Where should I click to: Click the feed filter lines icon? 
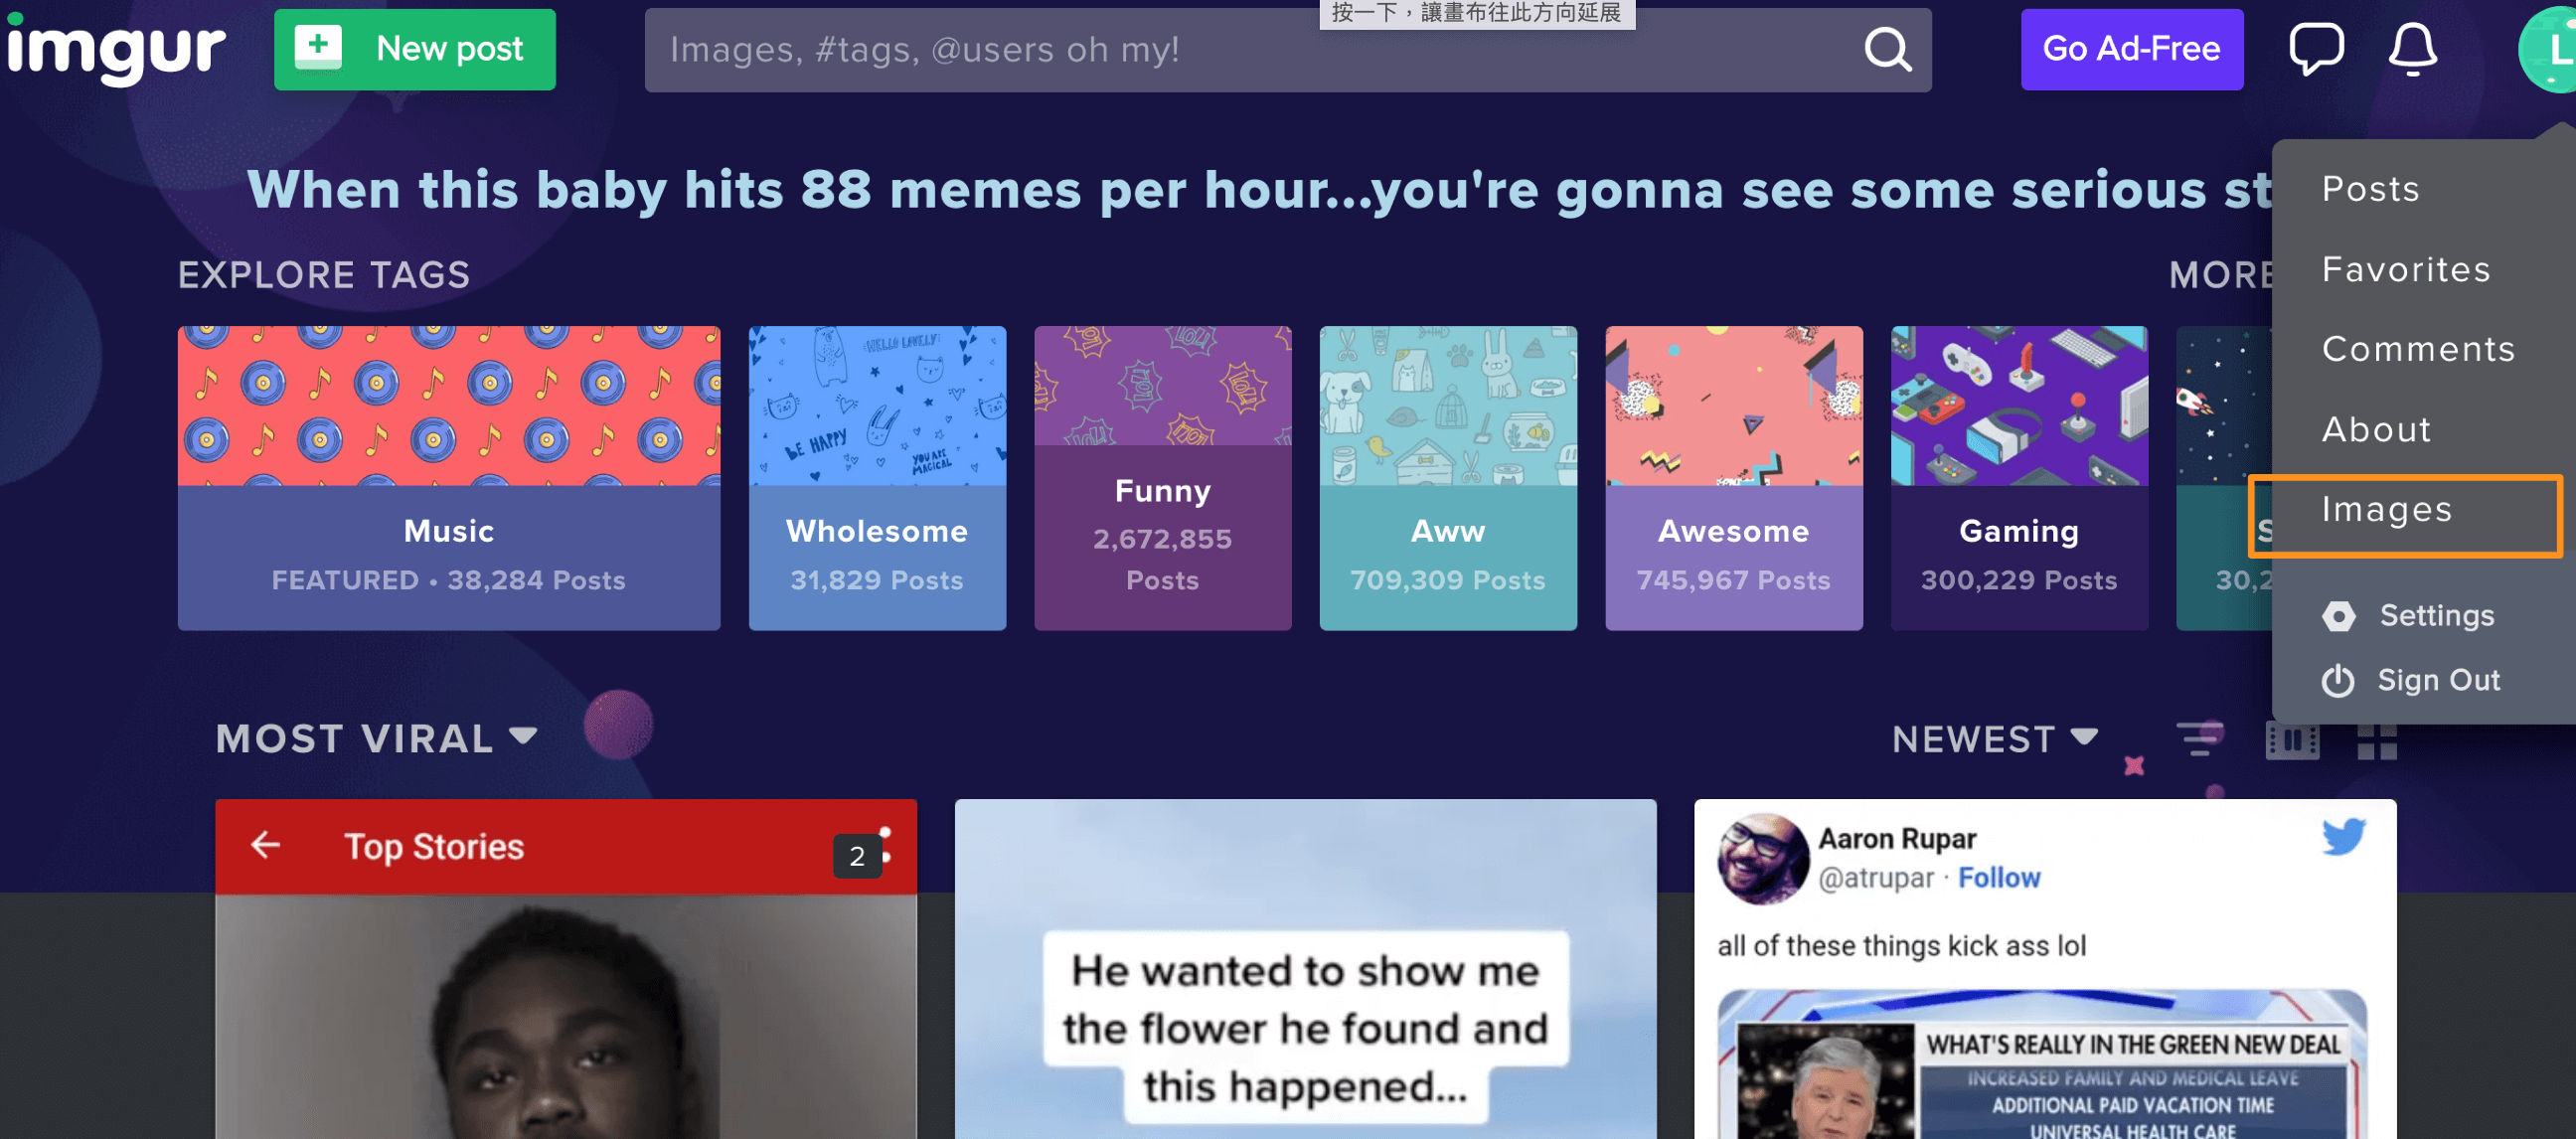click(x=2200, y=739)
